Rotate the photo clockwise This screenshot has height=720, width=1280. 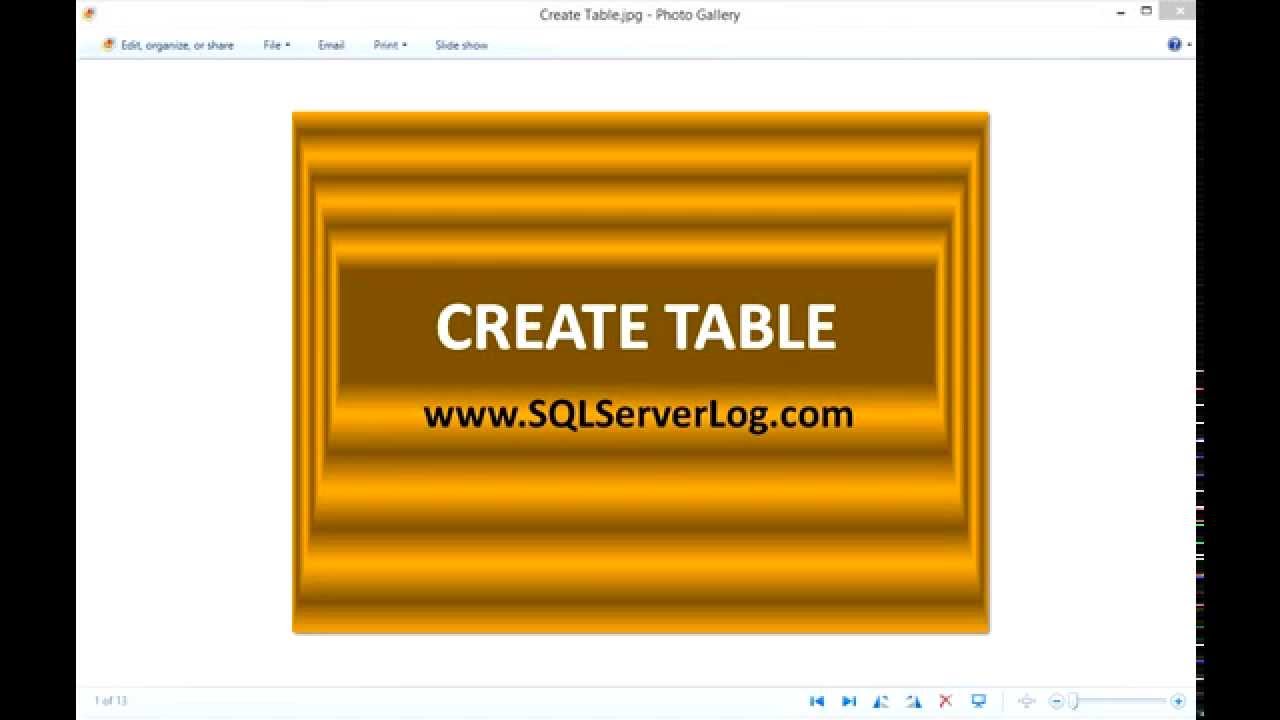[x=913, y=701]
